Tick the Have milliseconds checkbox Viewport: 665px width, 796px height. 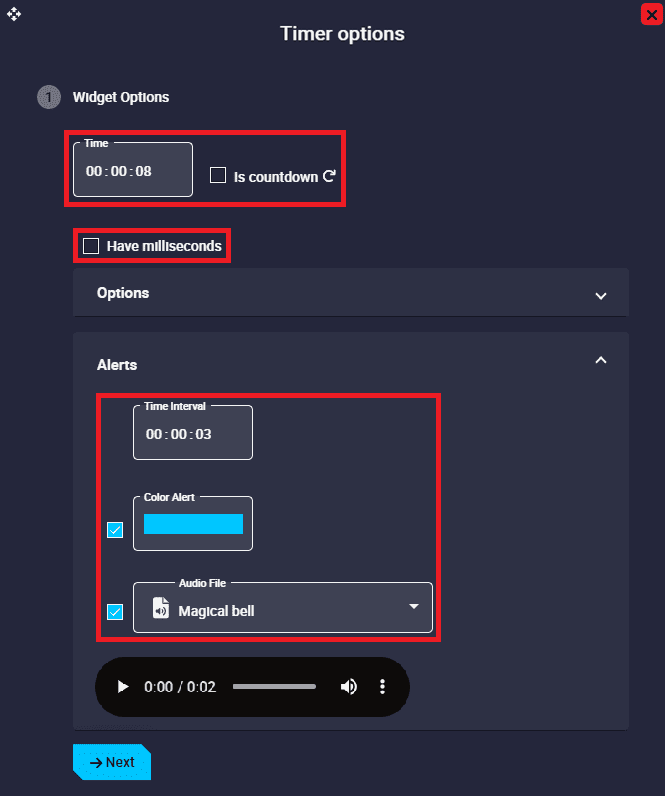point(91,246)
